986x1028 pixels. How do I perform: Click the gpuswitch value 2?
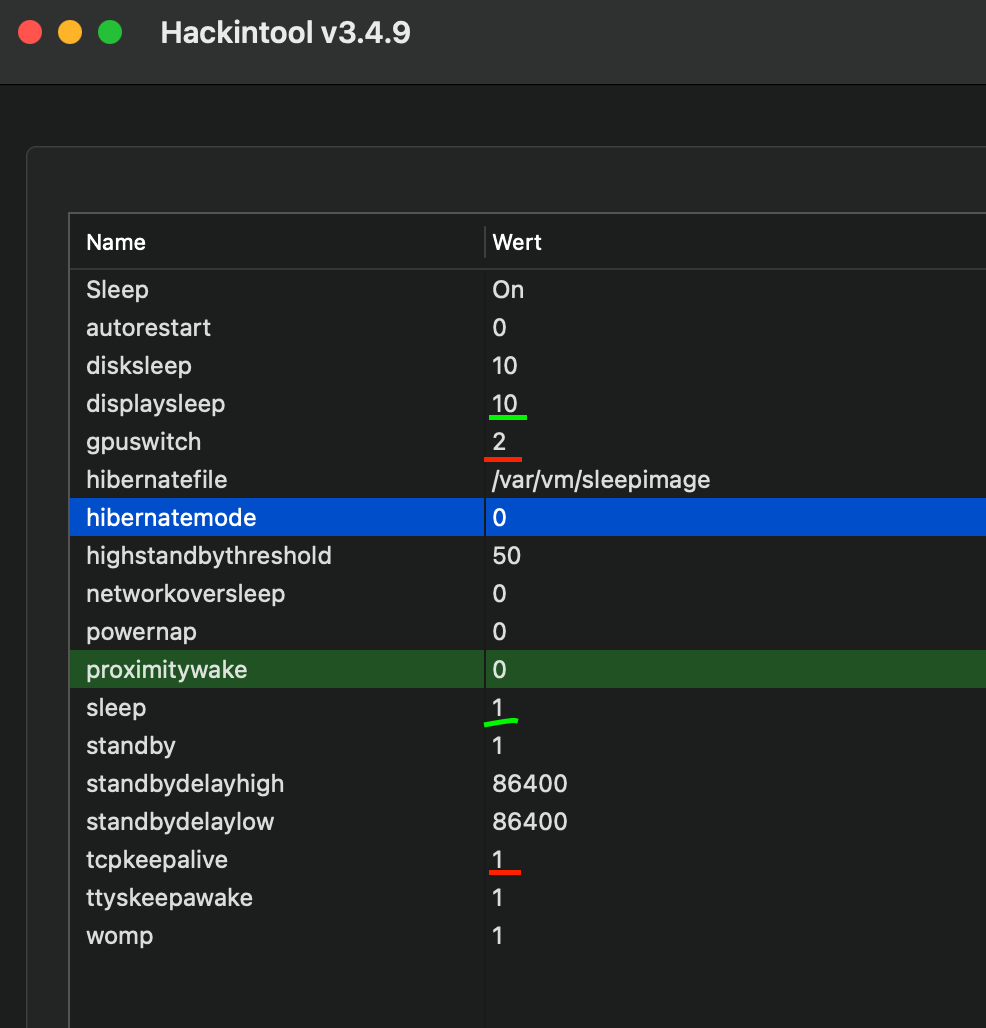pyautogui.click(x=500, y=442)
